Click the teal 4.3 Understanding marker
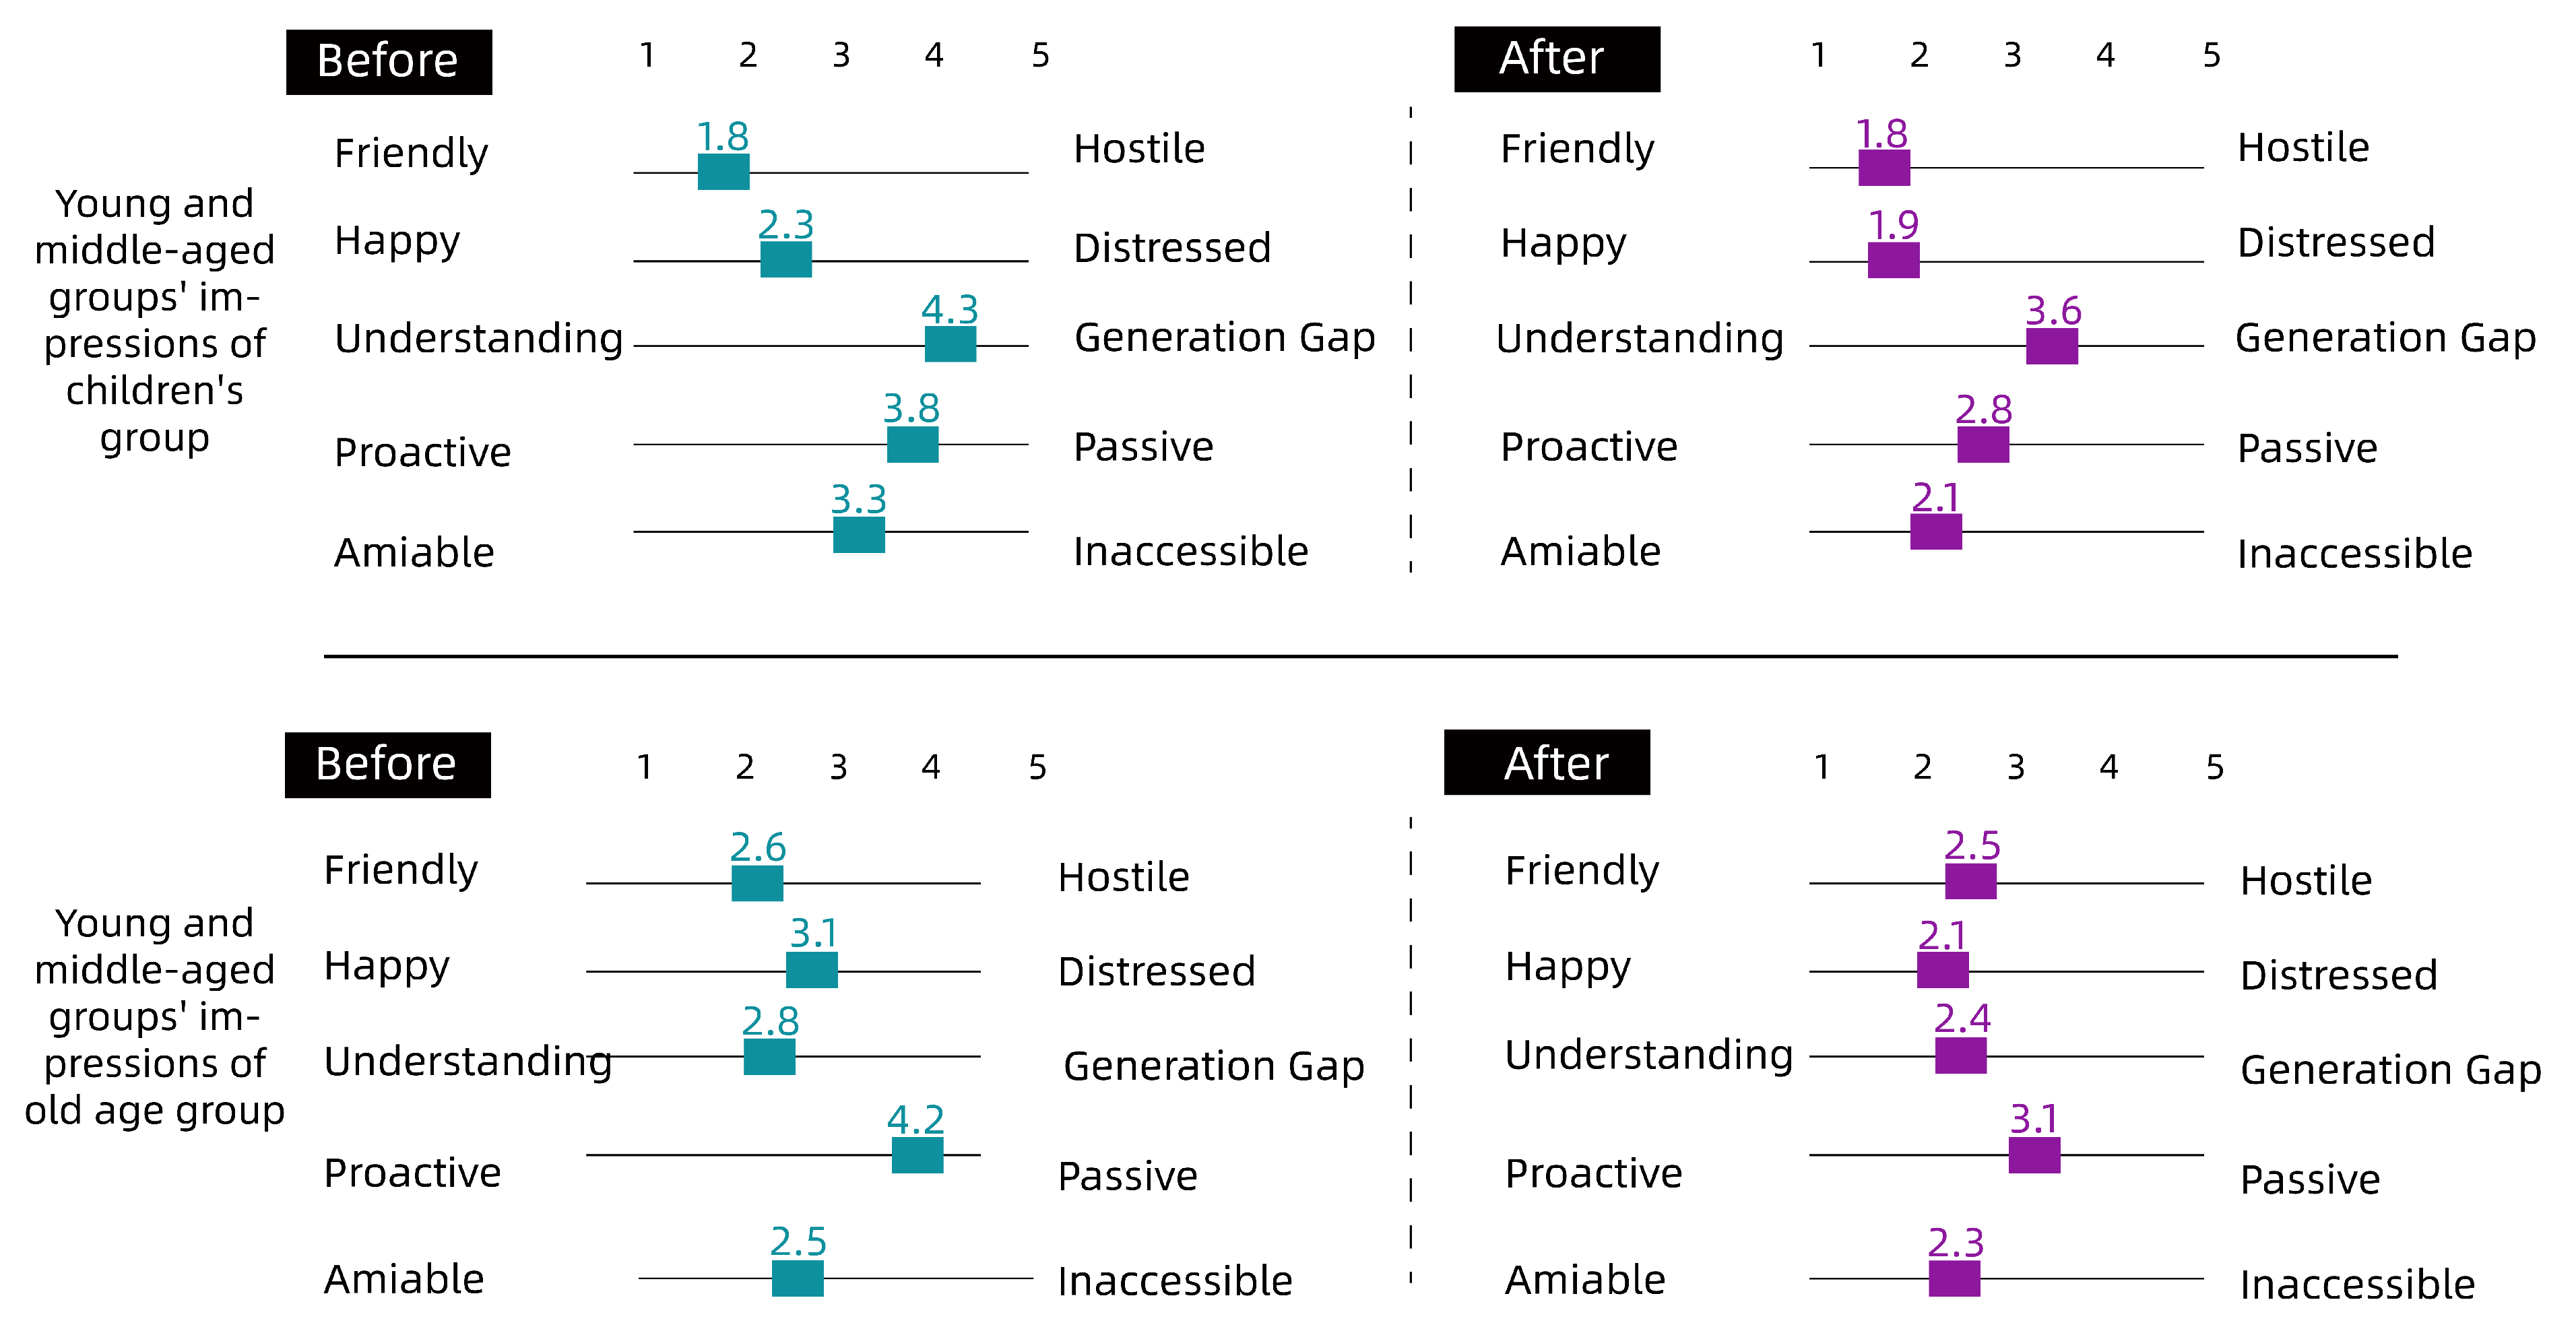Screen dimensions: 2576x1329 950,344
